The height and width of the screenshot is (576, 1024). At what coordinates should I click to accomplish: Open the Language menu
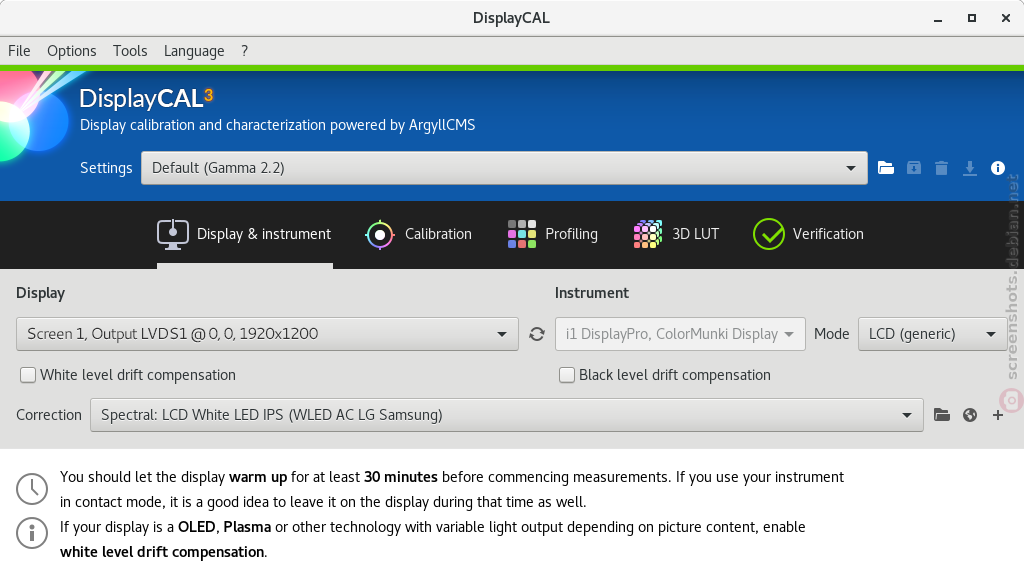(194, 51)
